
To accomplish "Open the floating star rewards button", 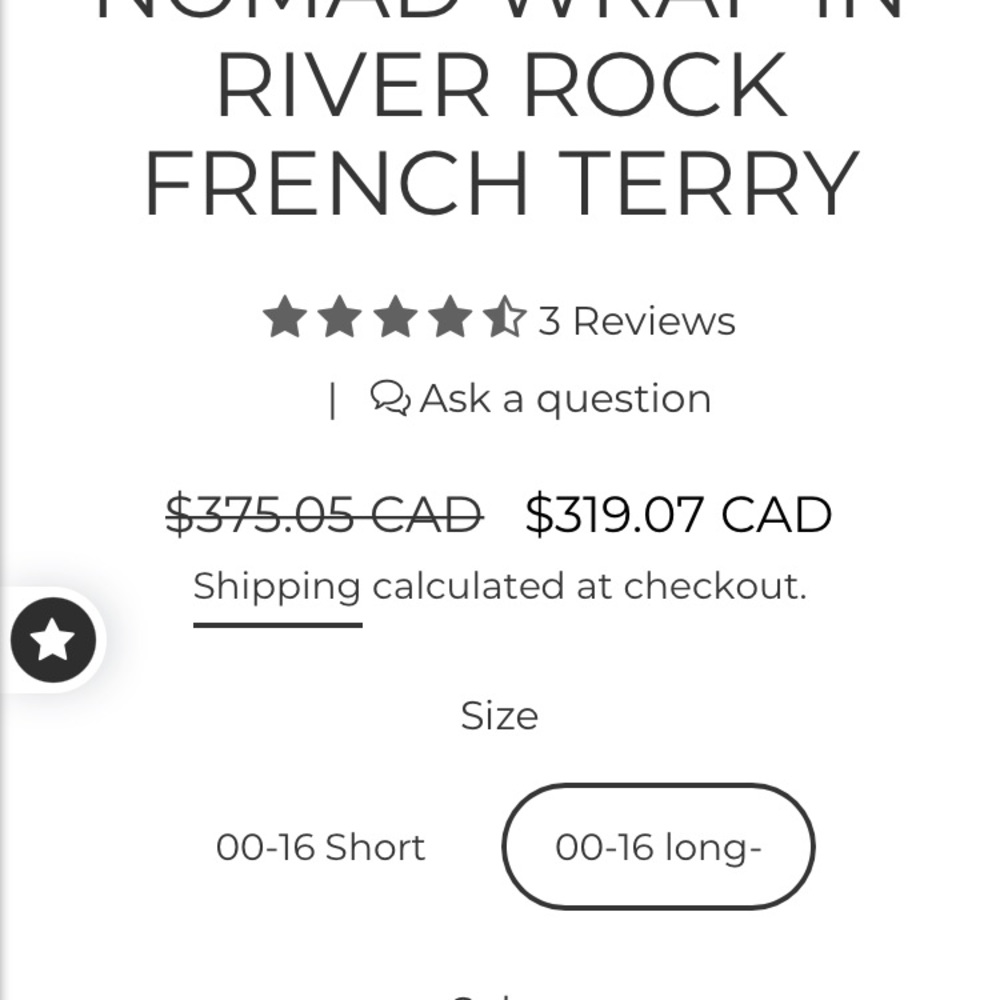I will (x=52, y=640).
